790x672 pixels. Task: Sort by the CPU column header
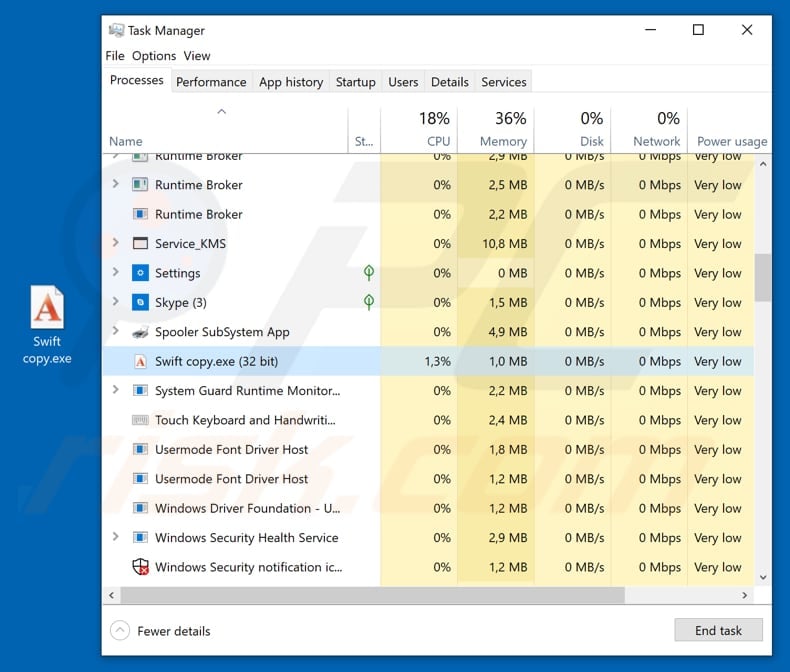419,130
